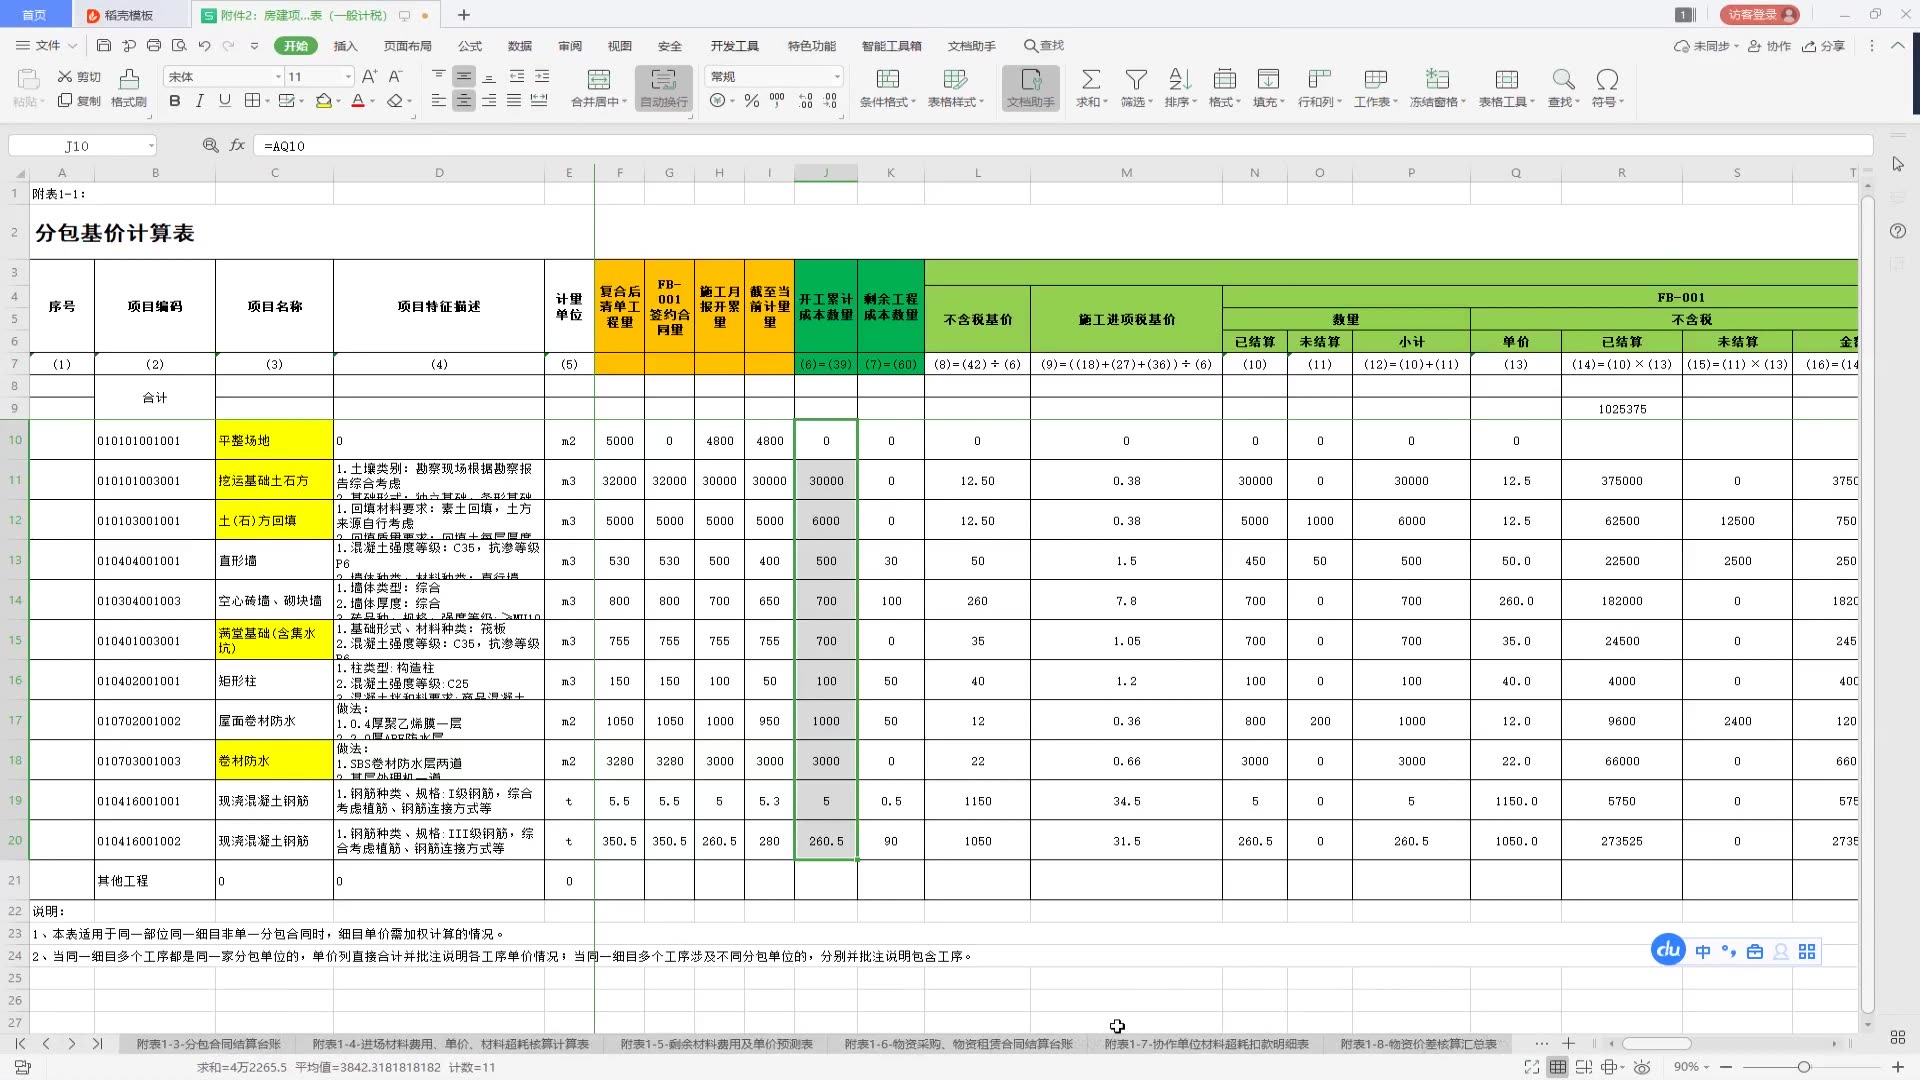
Task: Click the formula bar showing =AQ10
Action: [x=1063, y=146]
